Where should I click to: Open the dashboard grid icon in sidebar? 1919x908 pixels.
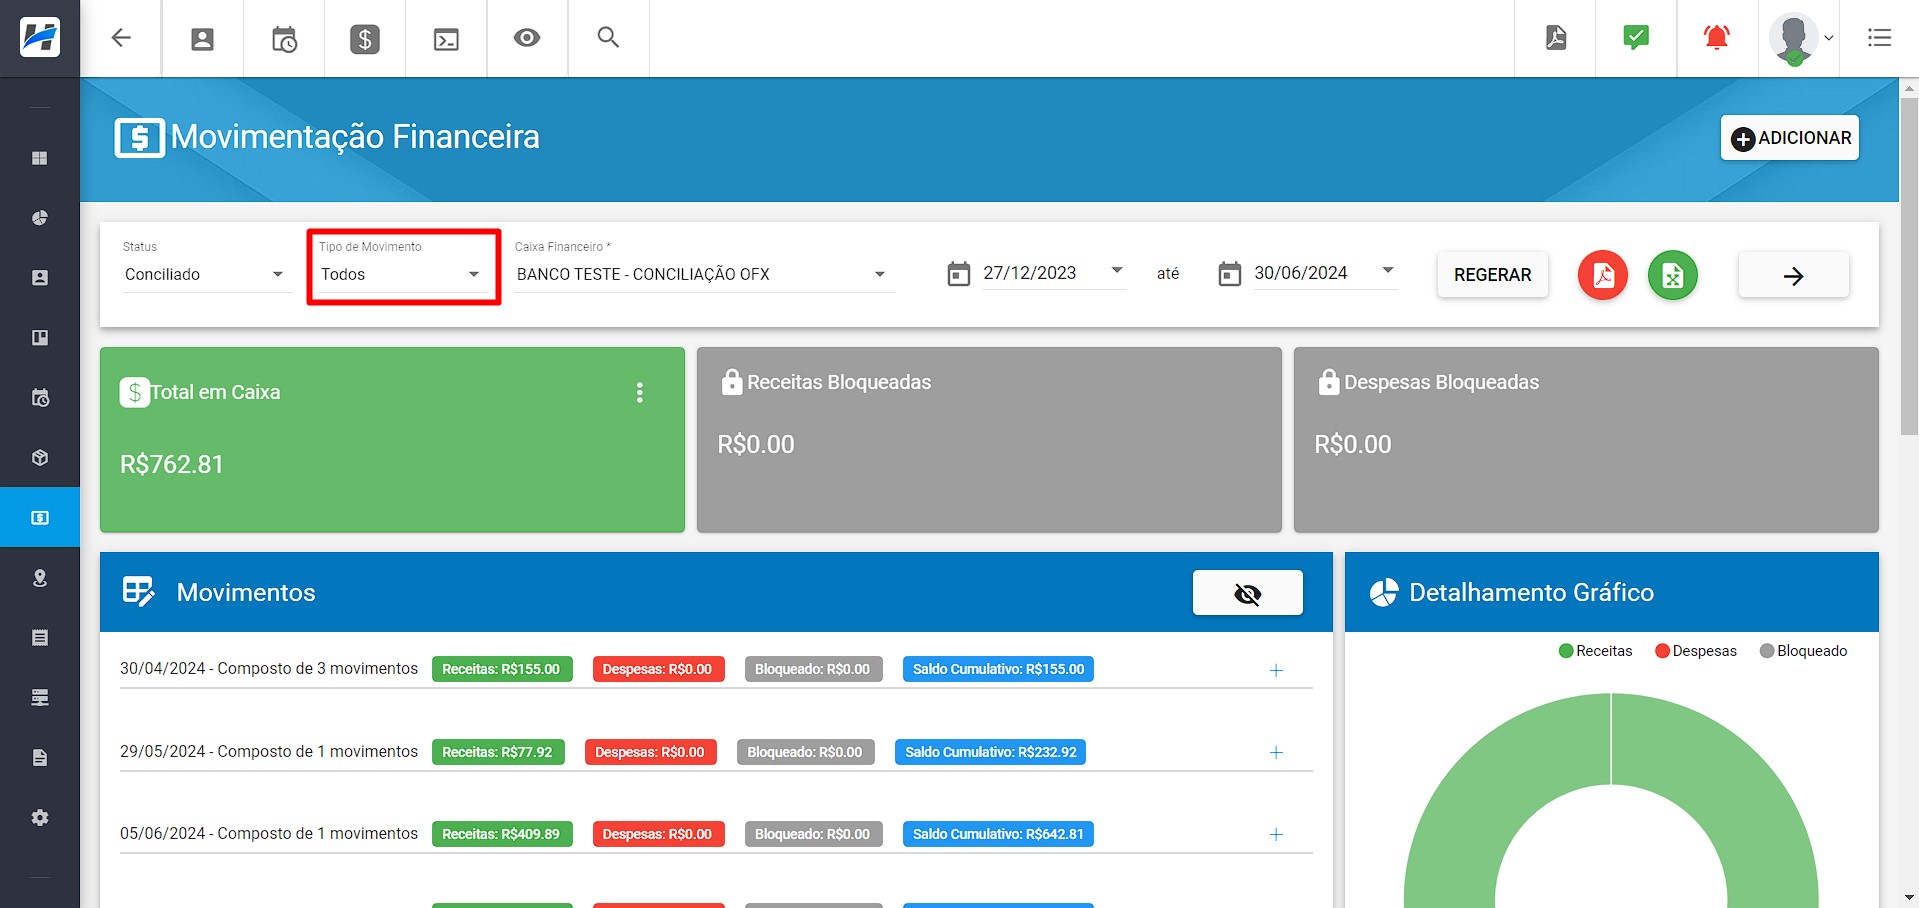[40, 158]
